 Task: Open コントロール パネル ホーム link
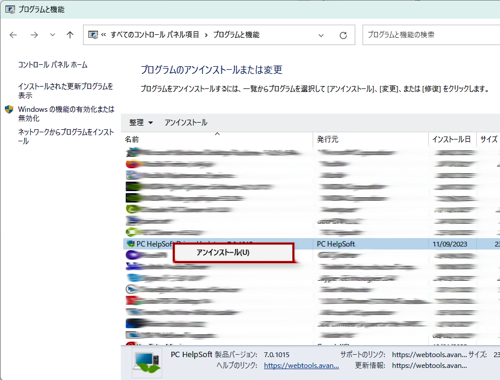(53, 65)
